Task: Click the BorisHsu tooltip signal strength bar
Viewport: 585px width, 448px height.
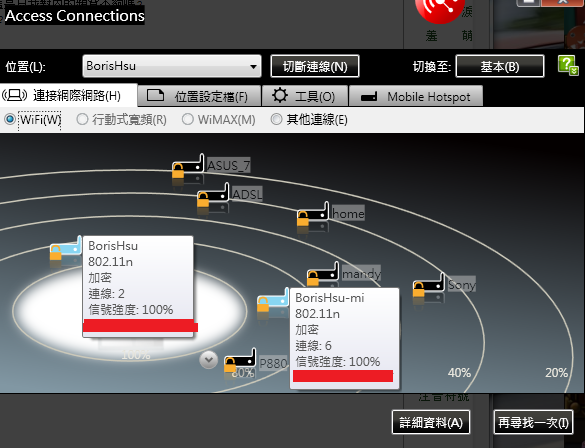Action: pyautogui.click(x=140, y=326)
